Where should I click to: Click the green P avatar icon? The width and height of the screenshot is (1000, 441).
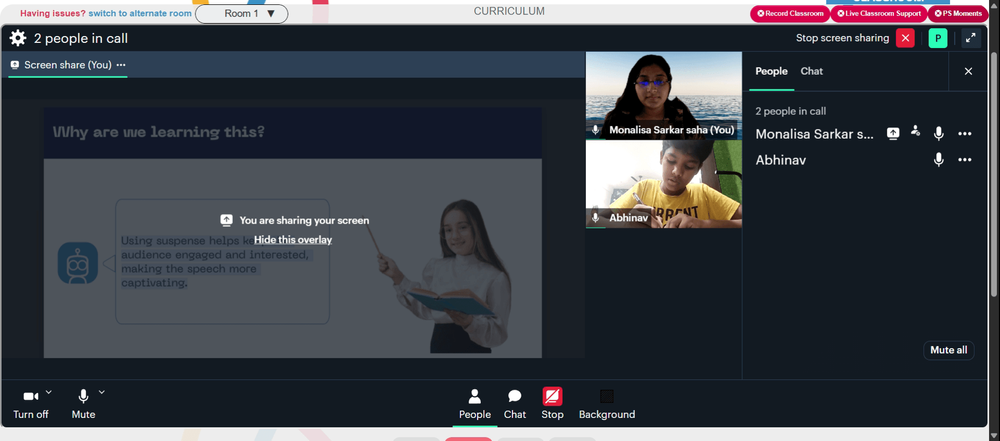(938, 38)
